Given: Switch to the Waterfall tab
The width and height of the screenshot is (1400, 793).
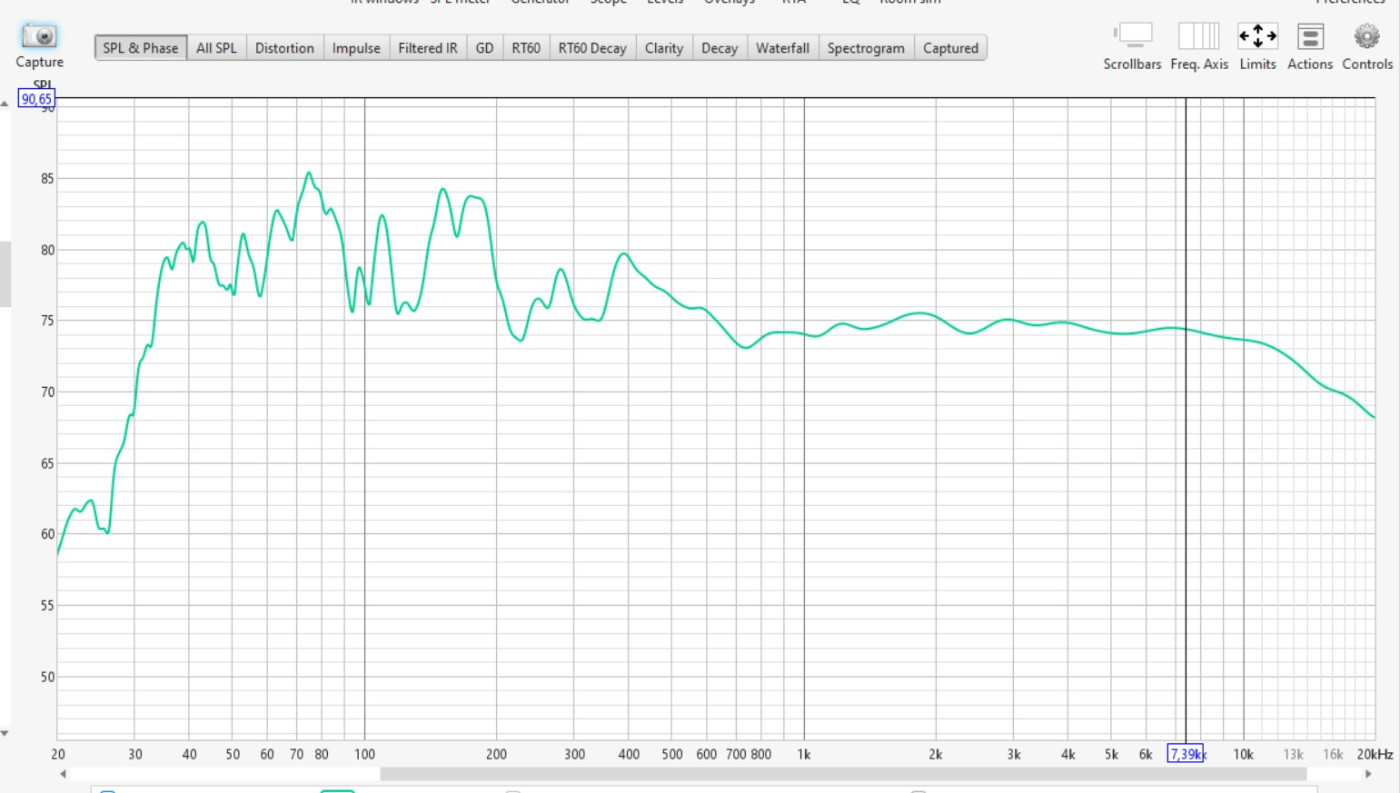Looking at the screenshot, I should coord(782,48).
